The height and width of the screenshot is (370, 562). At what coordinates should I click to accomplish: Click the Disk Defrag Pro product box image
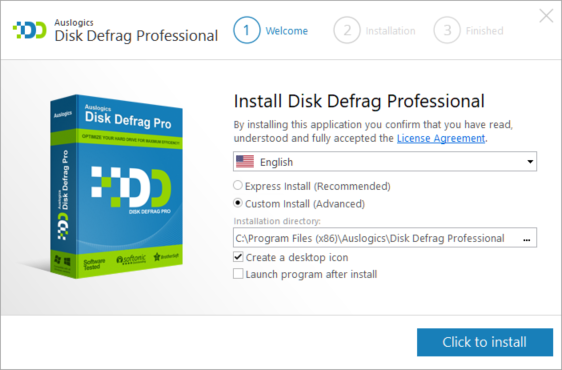(x=116, y=186)
